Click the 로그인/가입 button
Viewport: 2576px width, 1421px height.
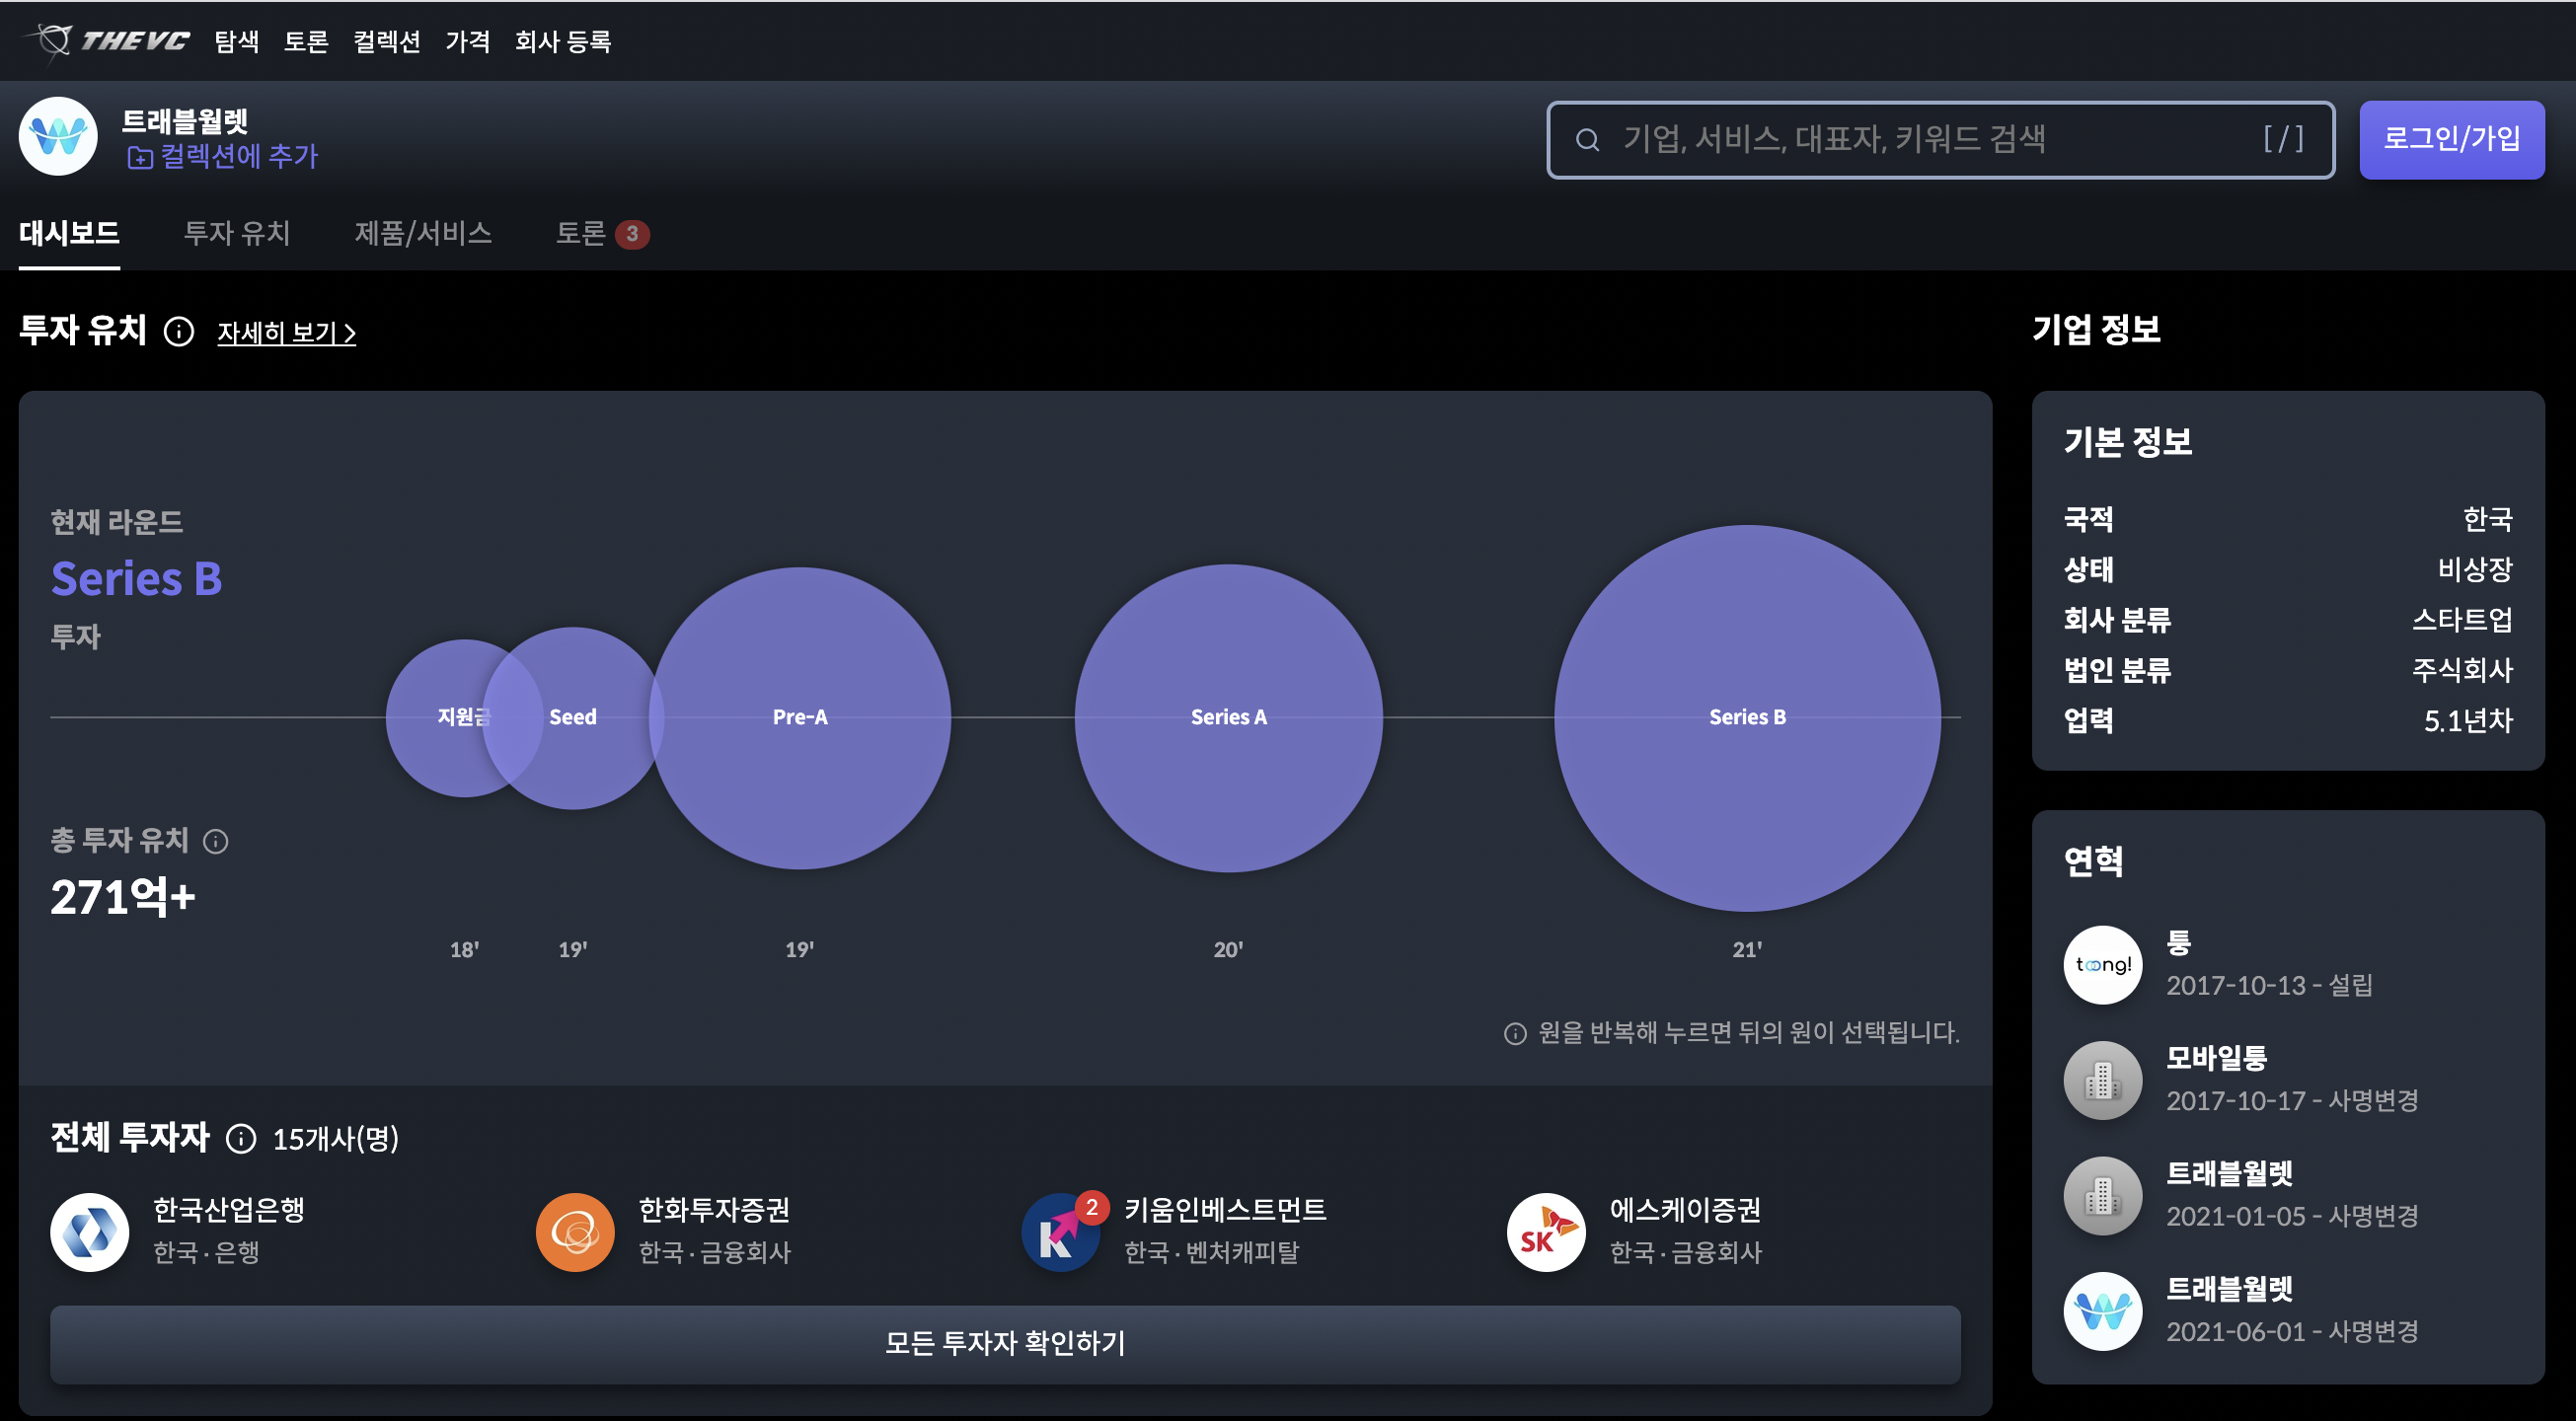coord(2451,140)
